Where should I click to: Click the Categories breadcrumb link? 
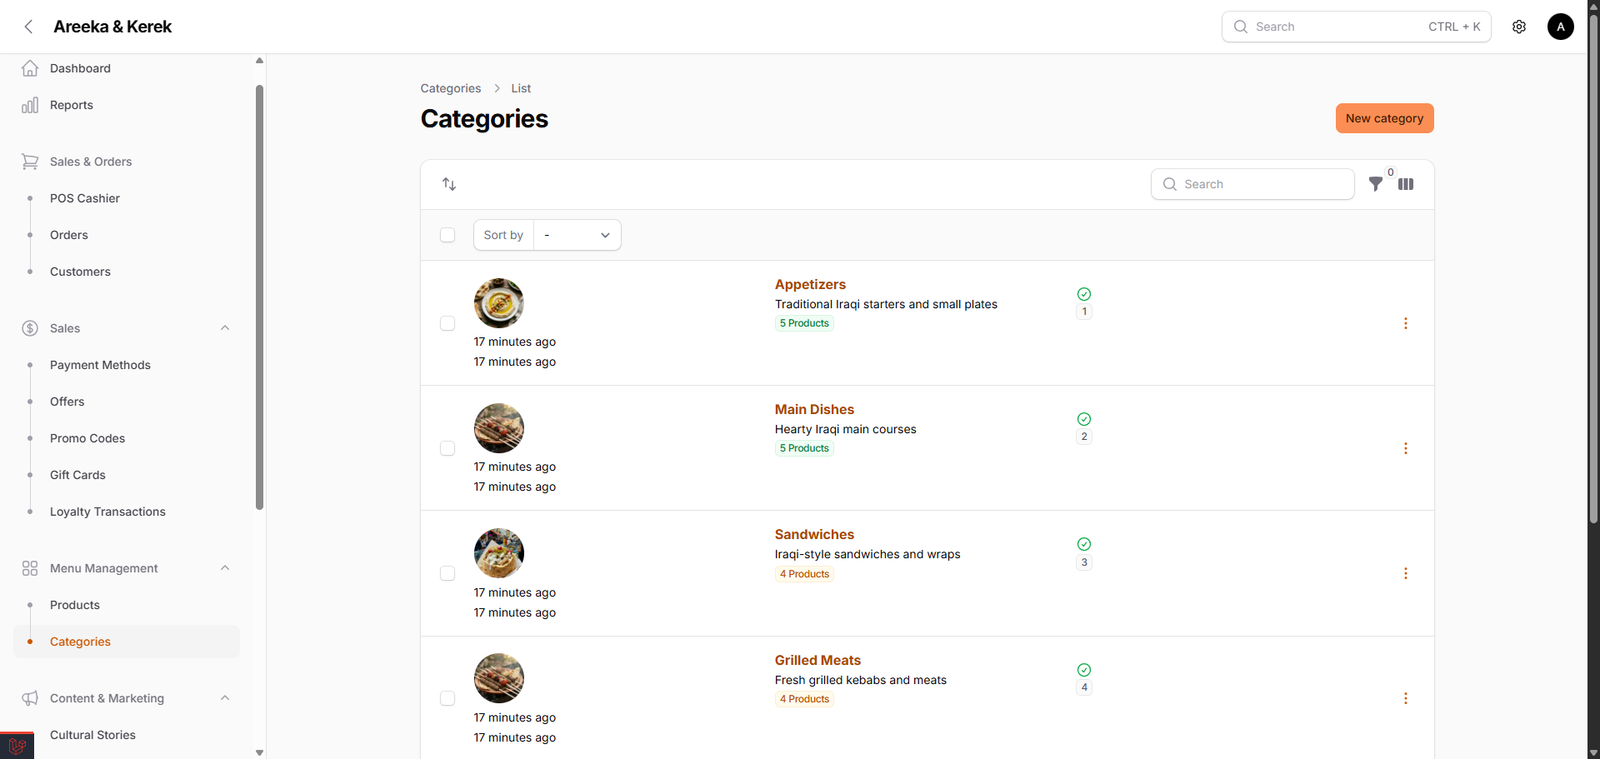450,88
